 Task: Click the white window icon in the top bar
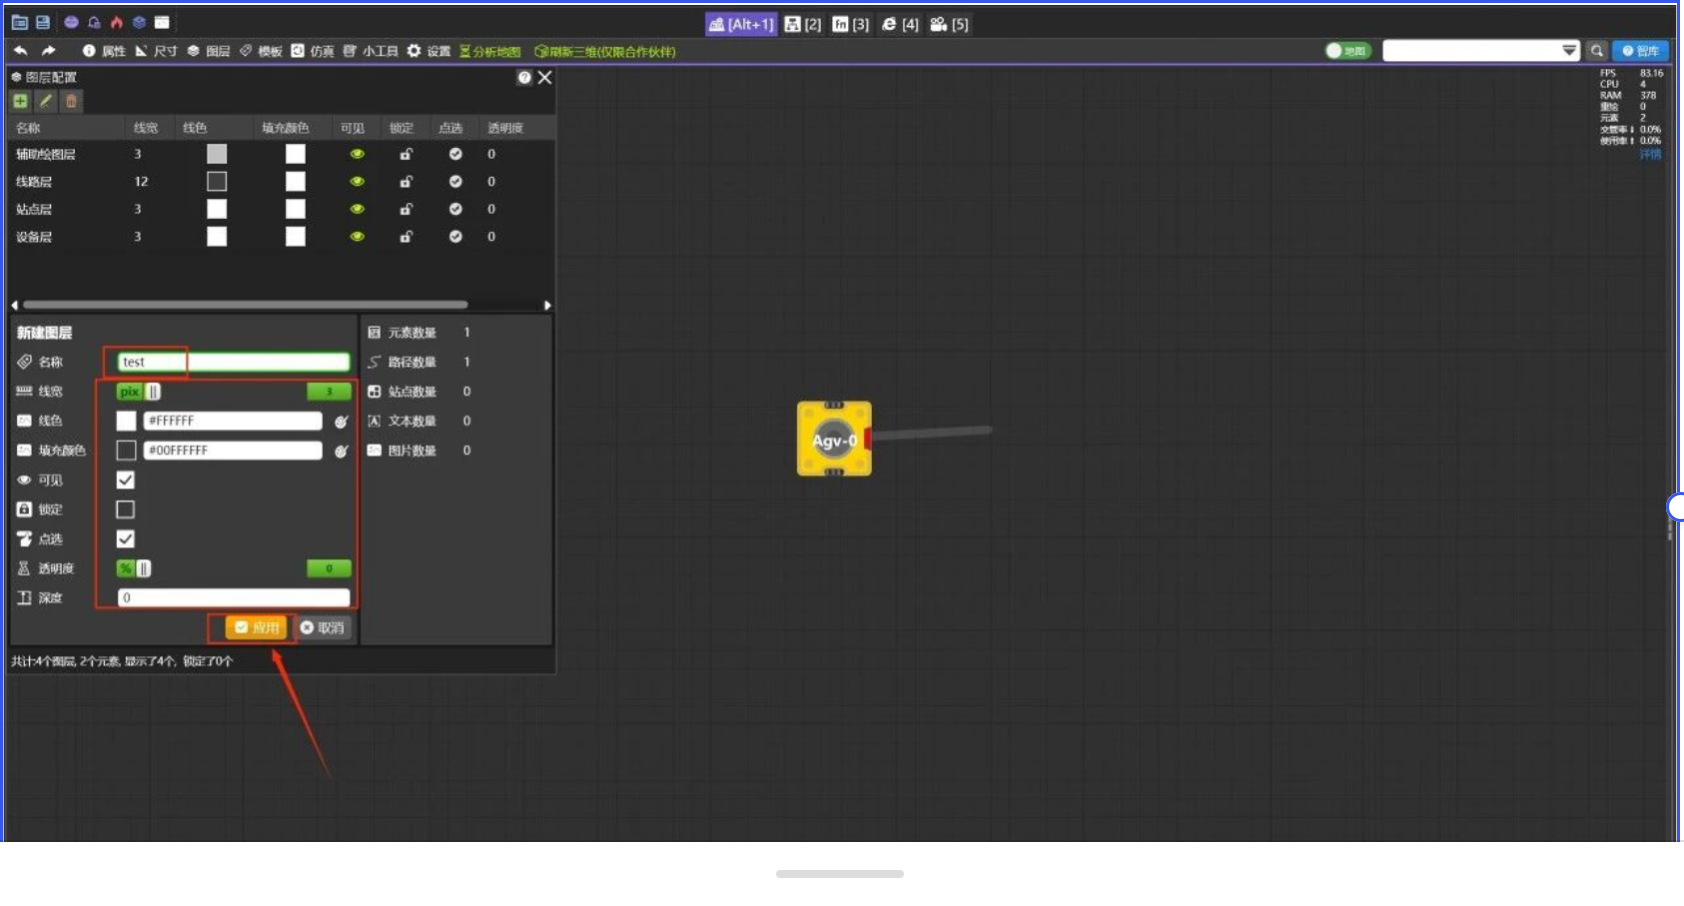(162, 22)
